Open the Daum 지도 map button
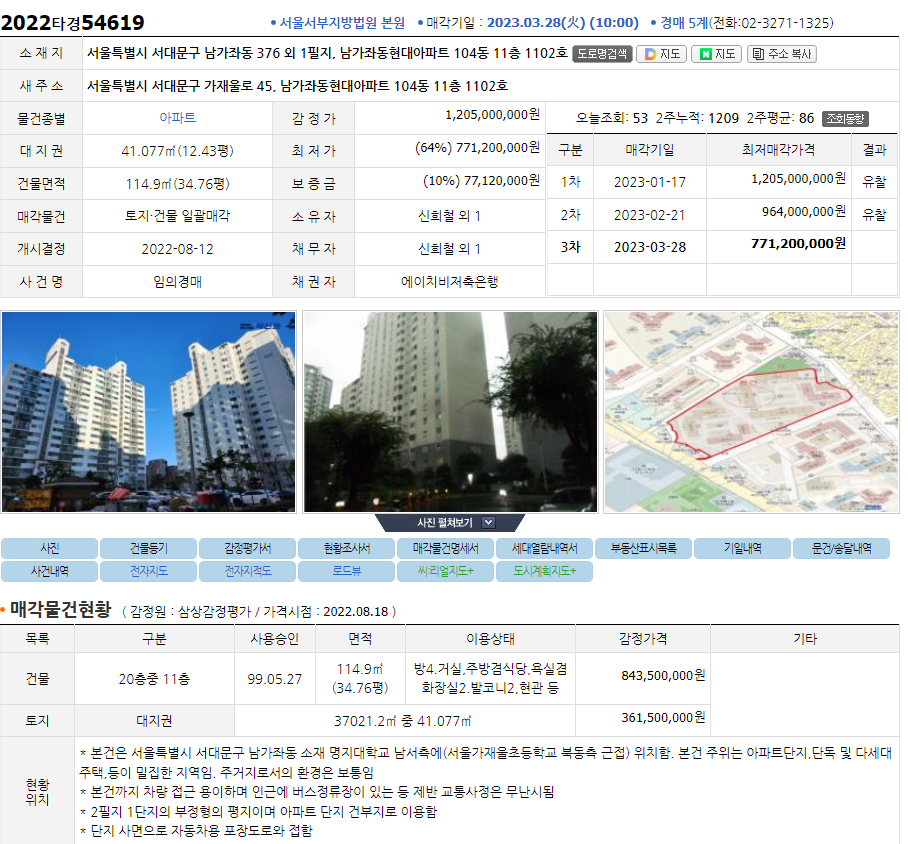This screenshot has width=908, height=844. pos(661,54)
